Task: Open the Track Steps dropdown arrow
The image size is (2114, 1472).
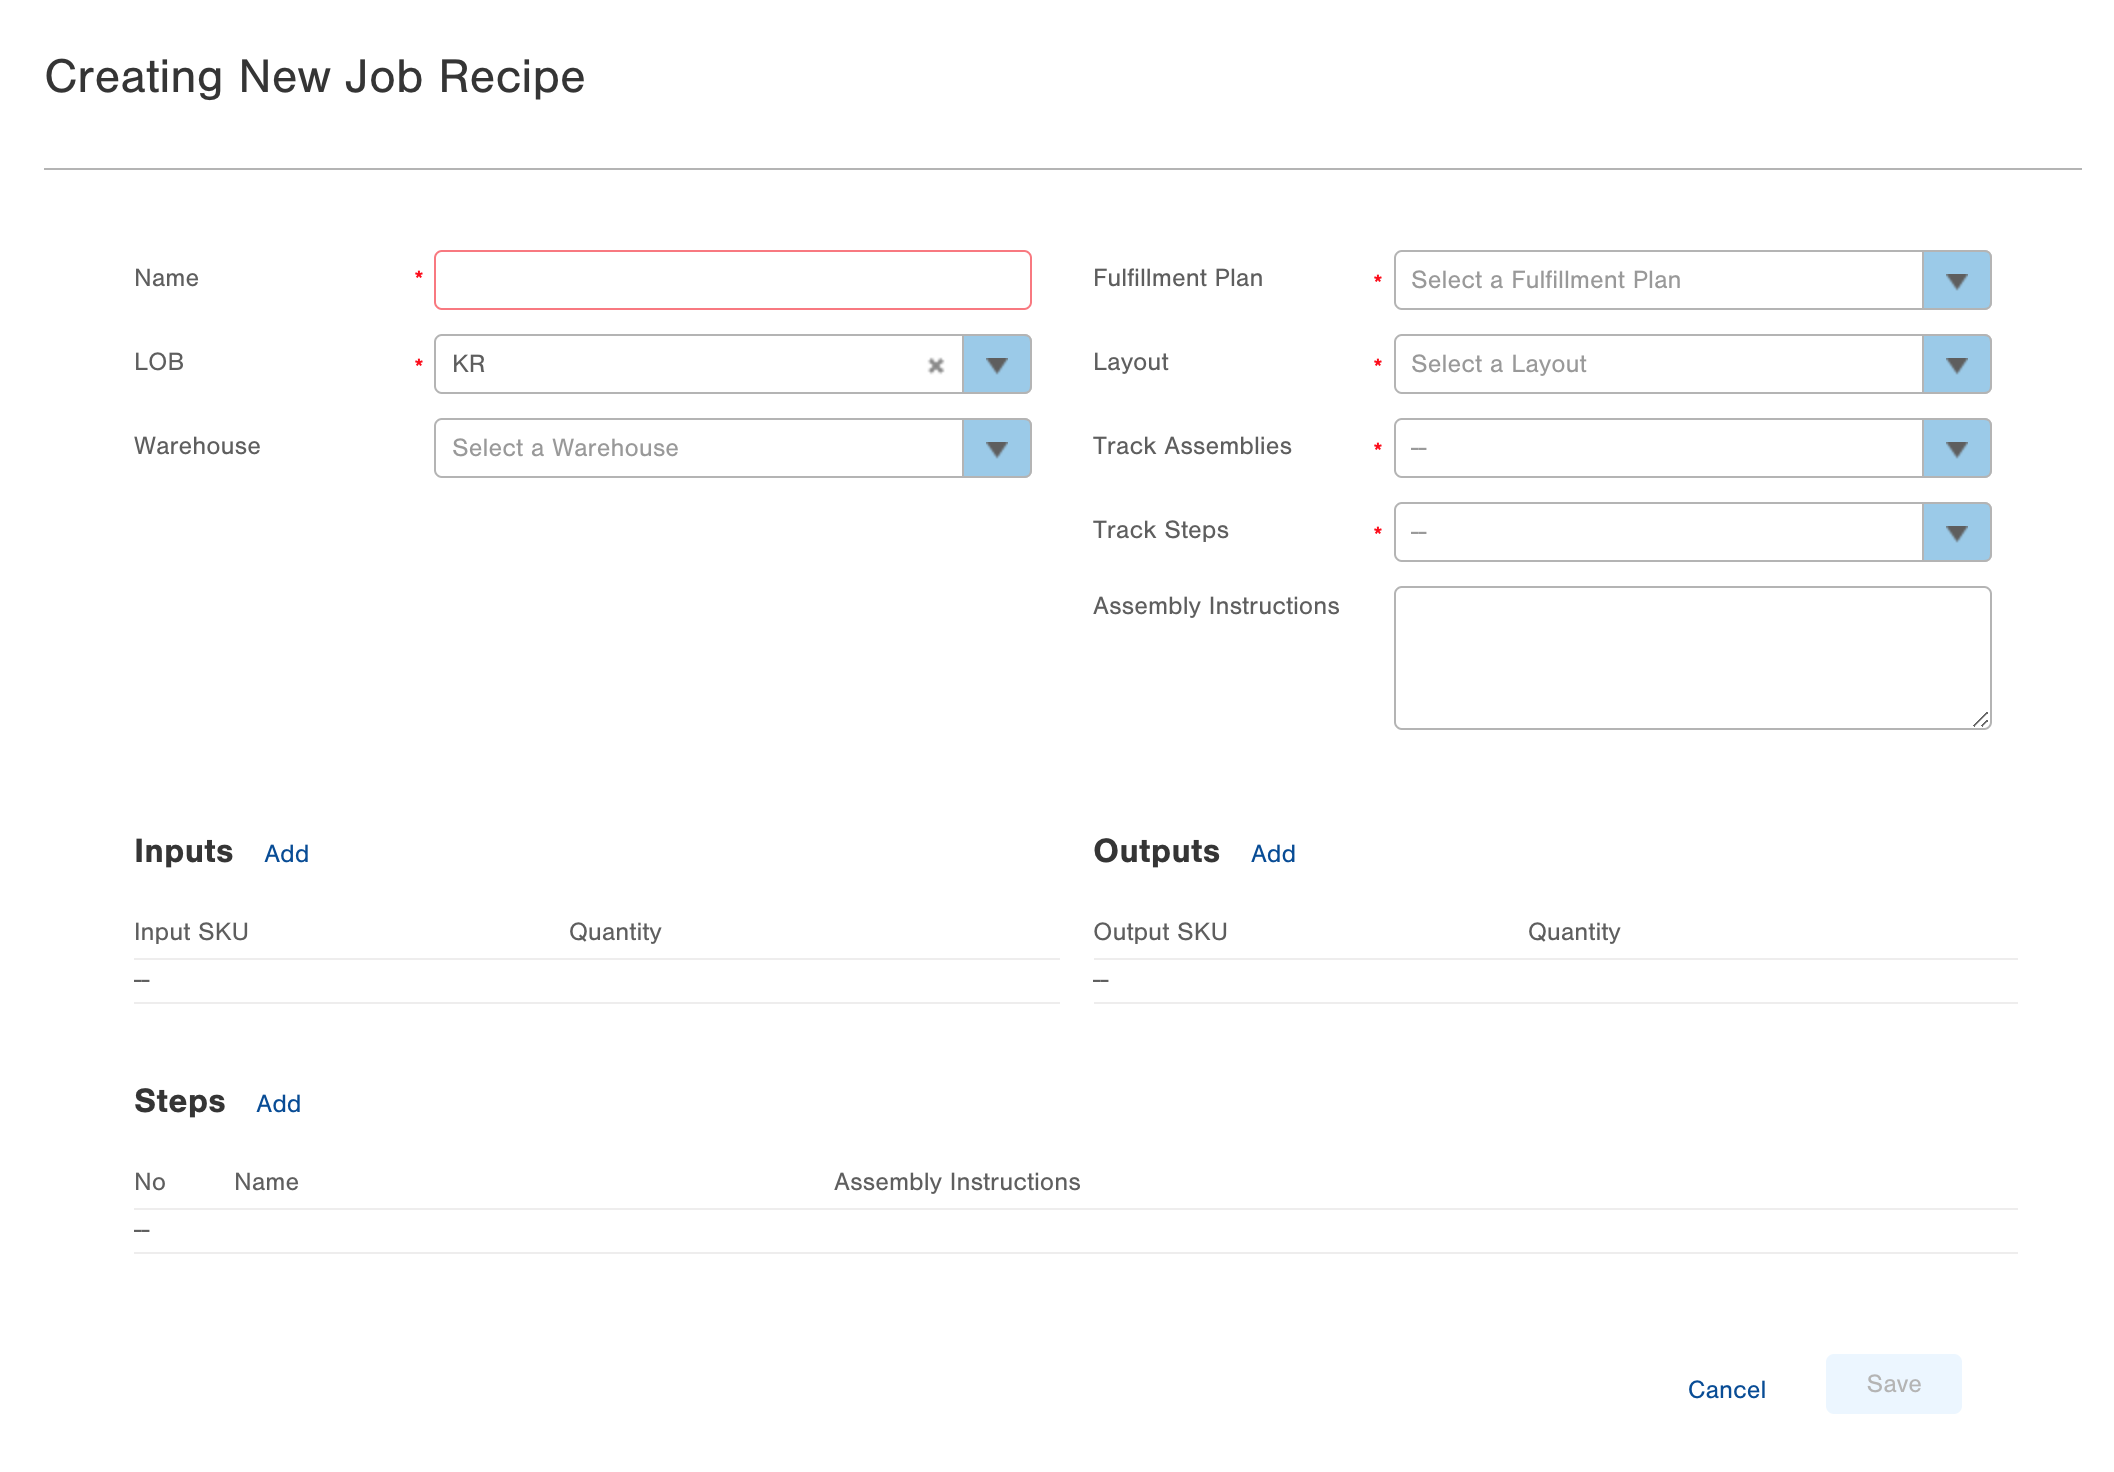Action: point(1956,533)
